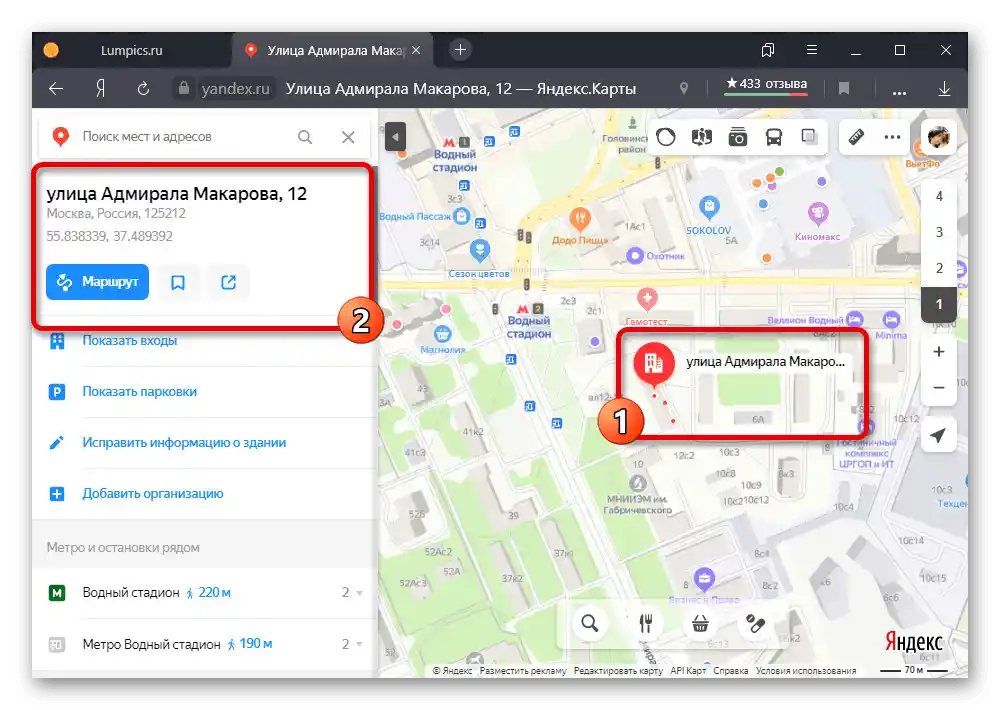Open browser downloads arrow icon
1000x710 pixels.
tap(945, 89)
